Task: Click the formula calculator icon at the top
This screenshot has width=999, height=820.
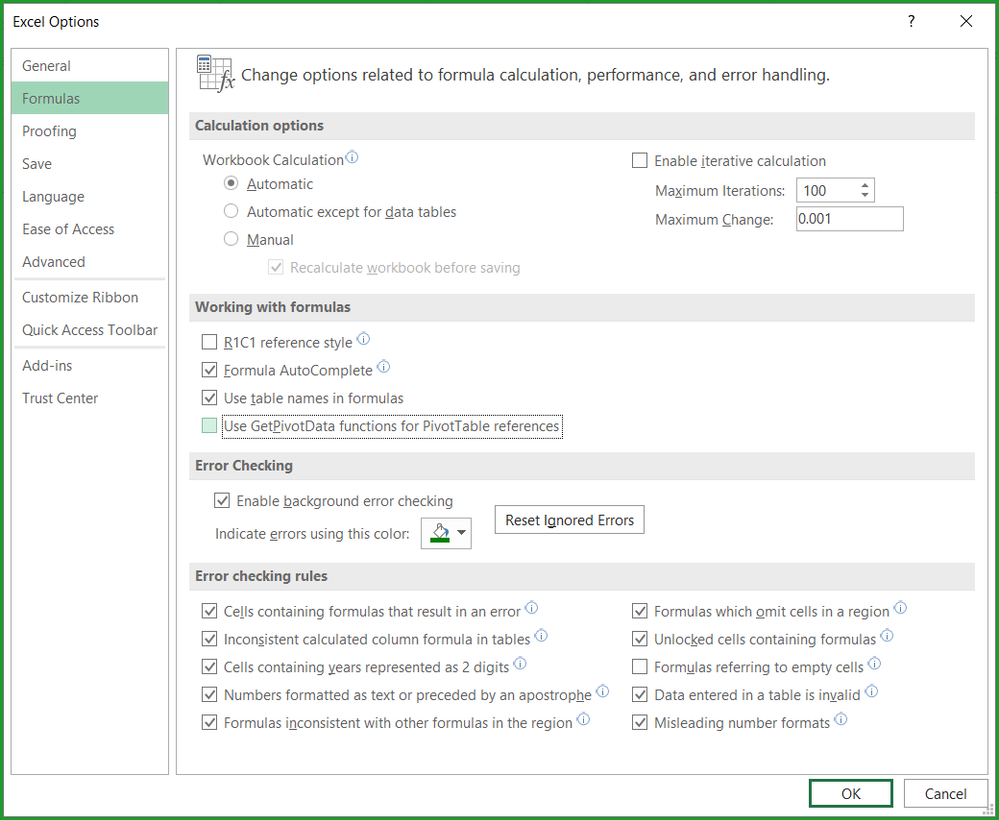Action: (x=215, y=74)
